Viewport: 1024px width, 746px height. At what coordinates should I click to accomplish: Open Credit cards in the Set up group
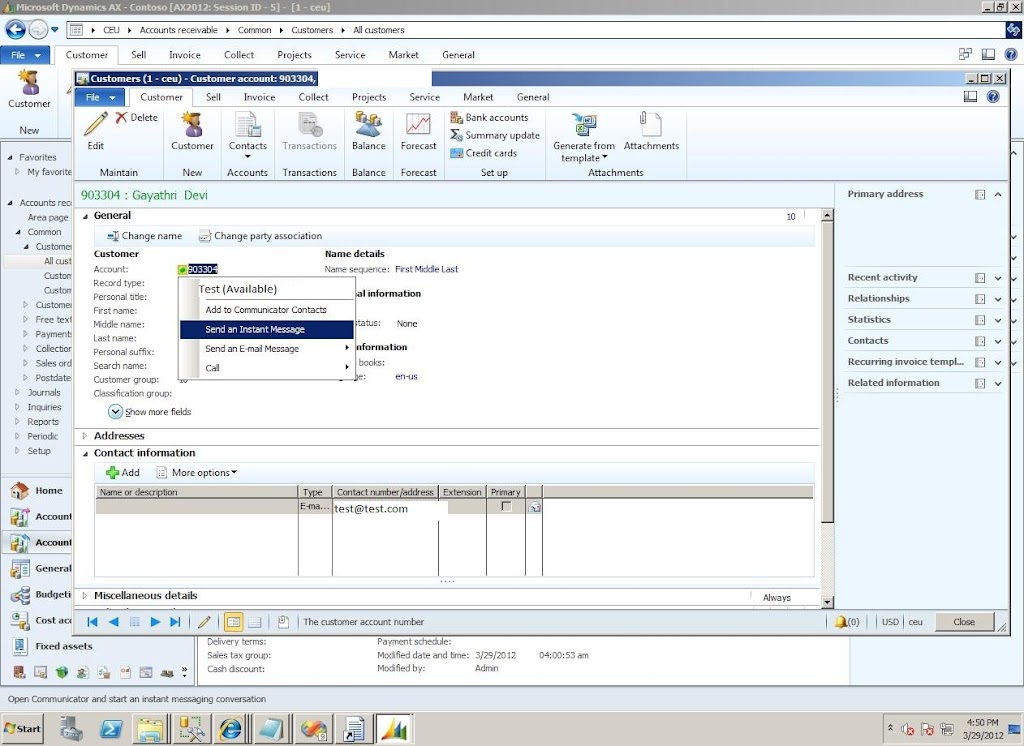(x=483, y=153)
